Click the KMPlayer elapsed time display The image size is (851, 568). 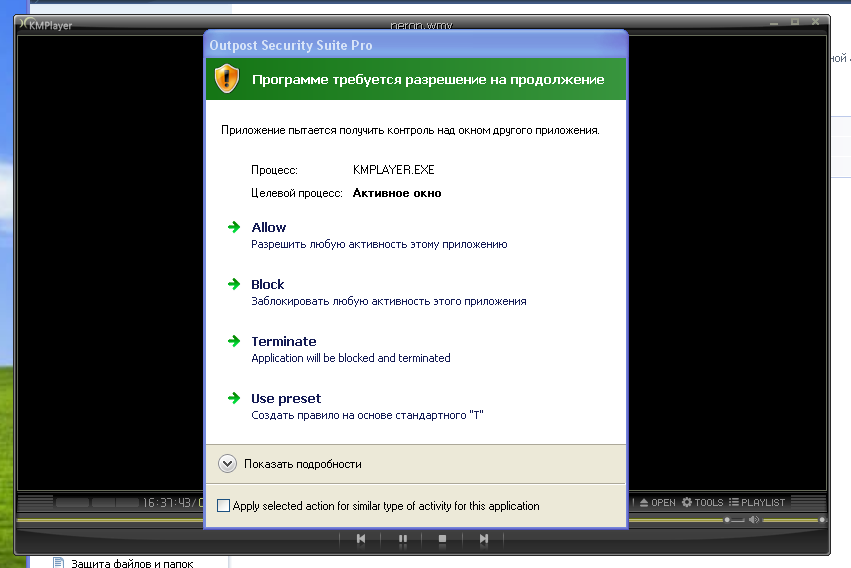coord(168,503)
